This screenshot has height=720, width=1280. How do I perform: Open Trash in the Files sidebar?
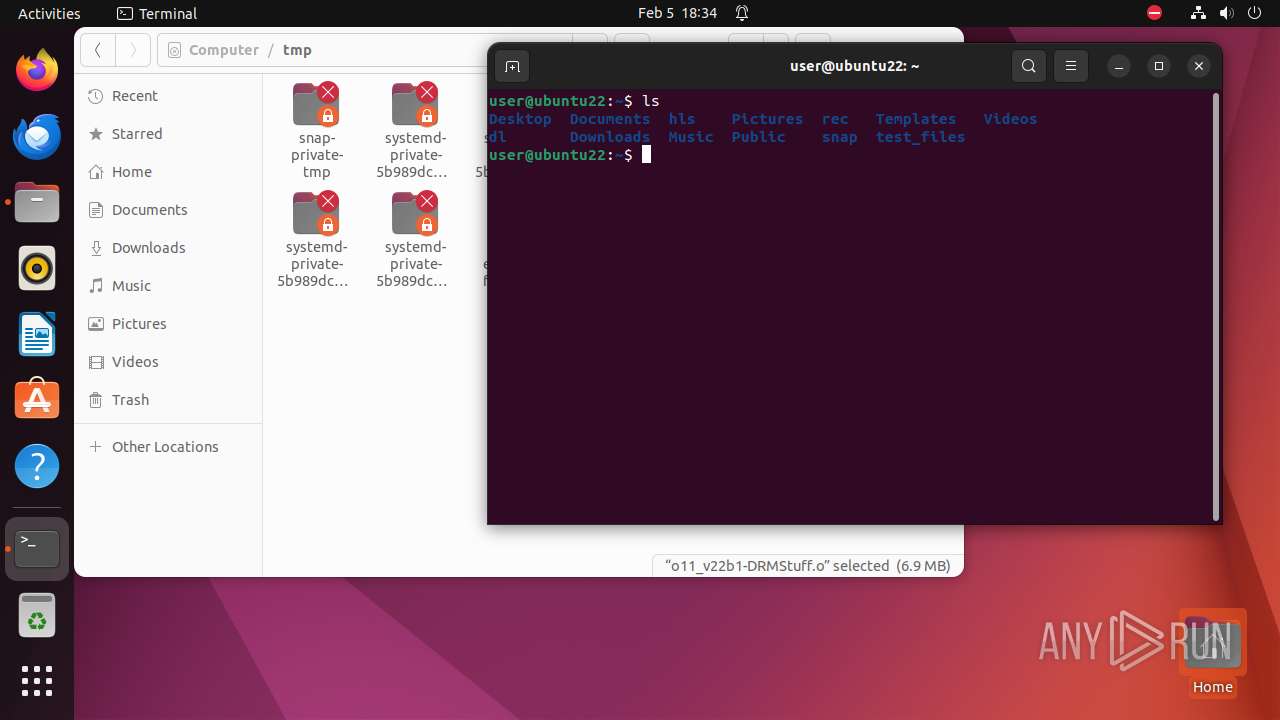point(168,400)
